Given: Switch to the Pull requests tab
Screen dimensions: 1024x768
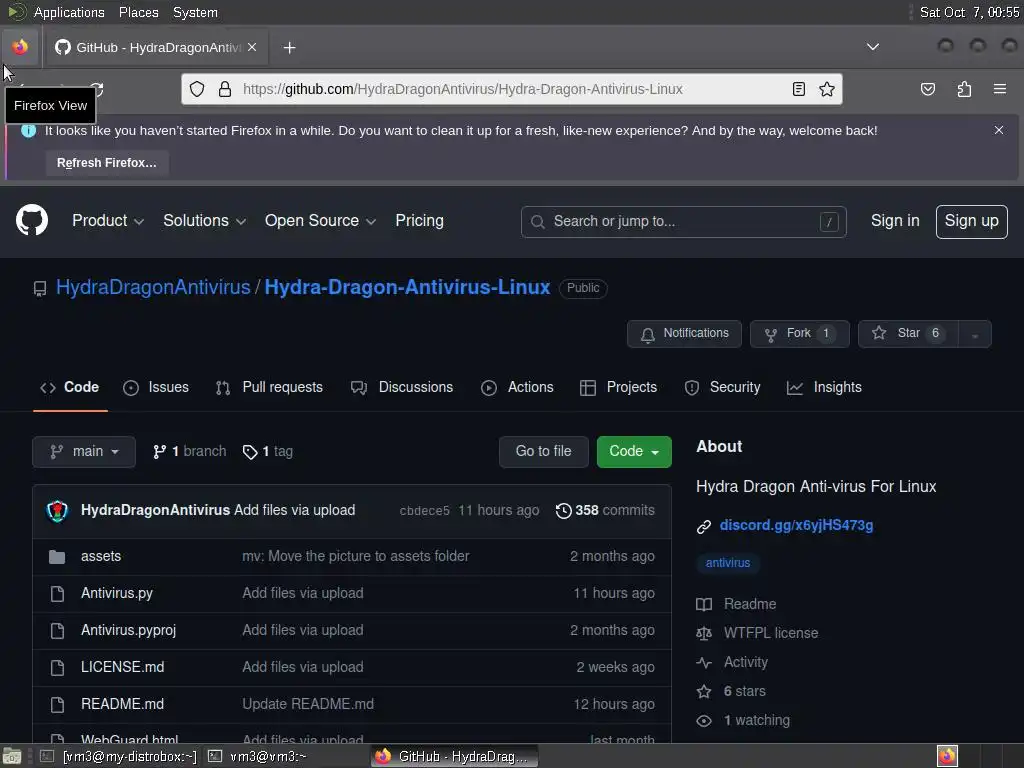Looking at the screenshot, I should [x=269, y=387].
